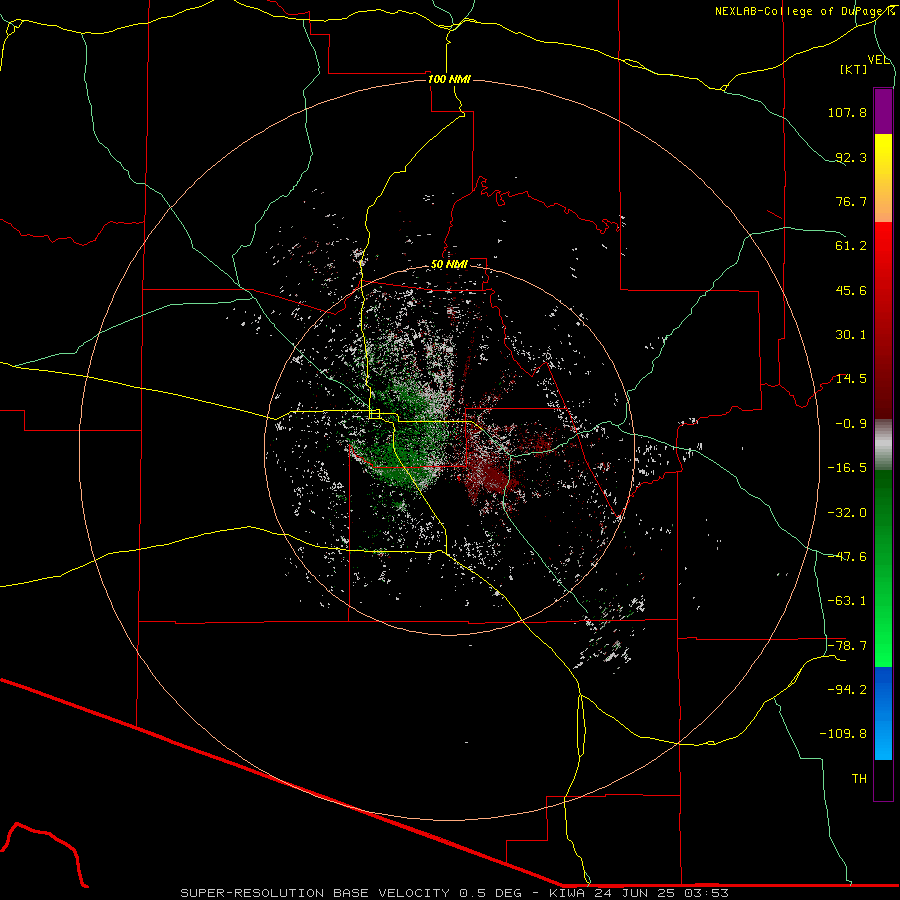Click the 30.1 velocity scale value

(851, 335)
